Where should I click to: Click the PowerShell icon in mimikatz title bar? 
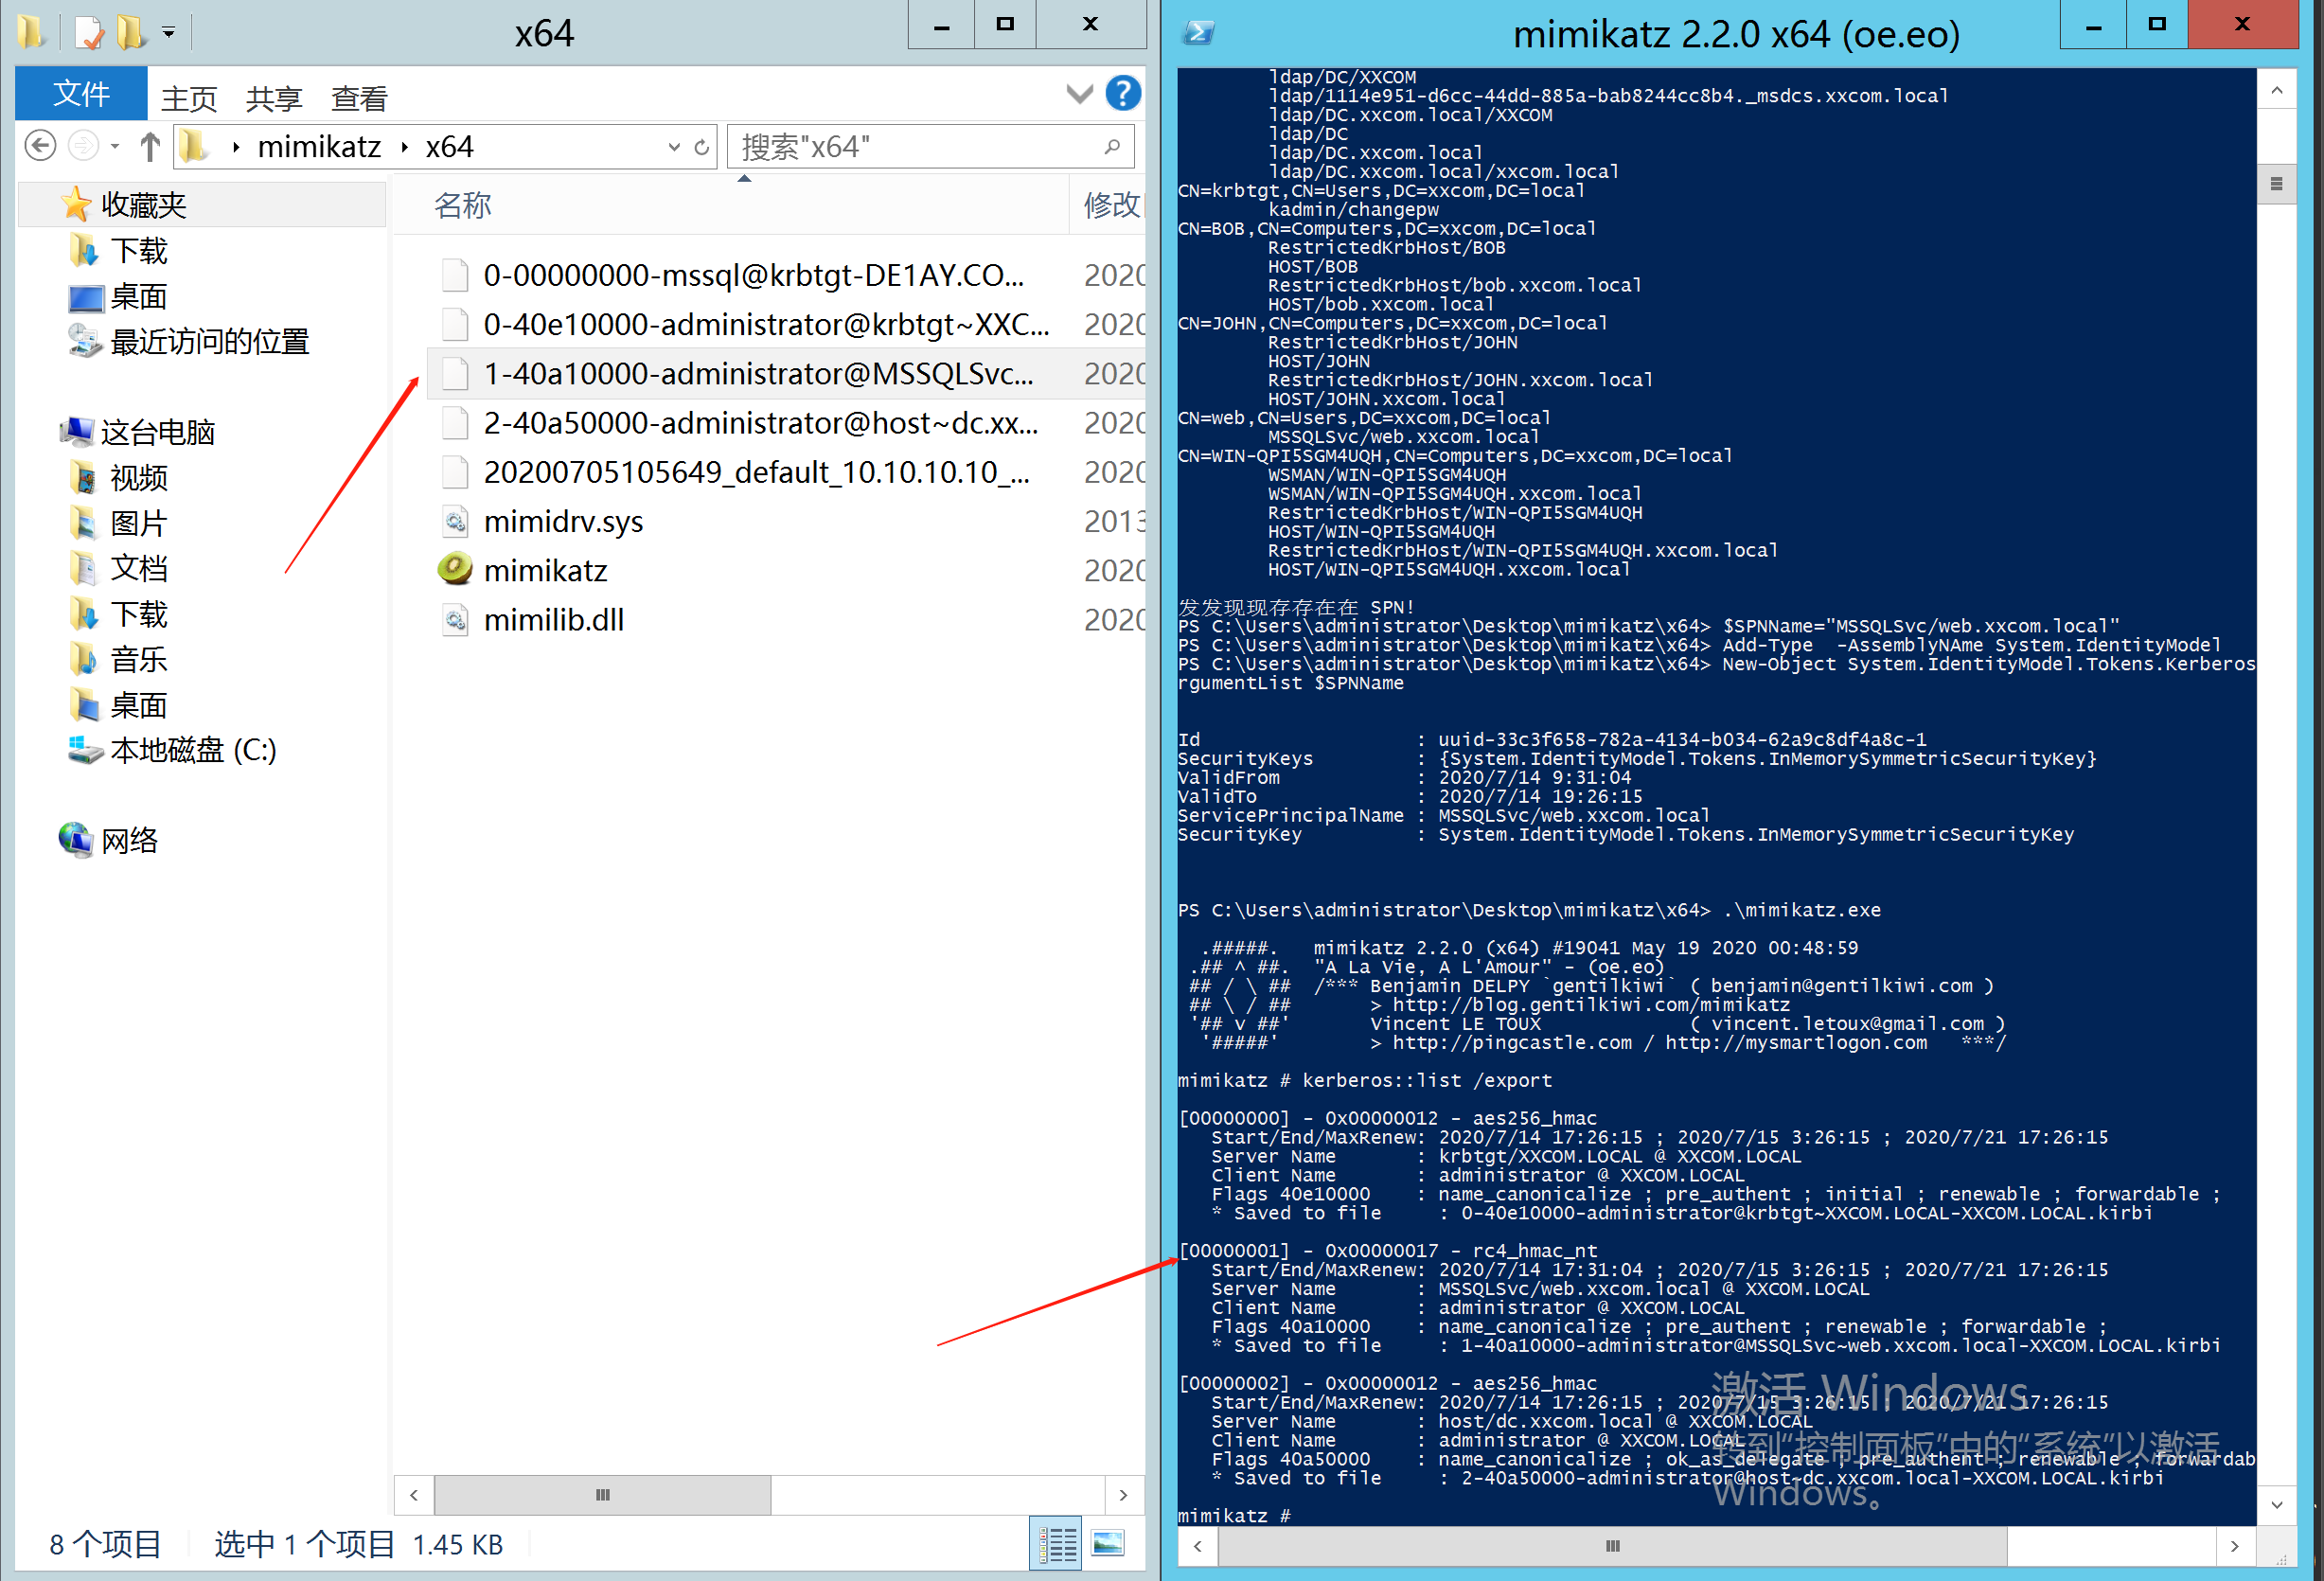pos(1198,33)
